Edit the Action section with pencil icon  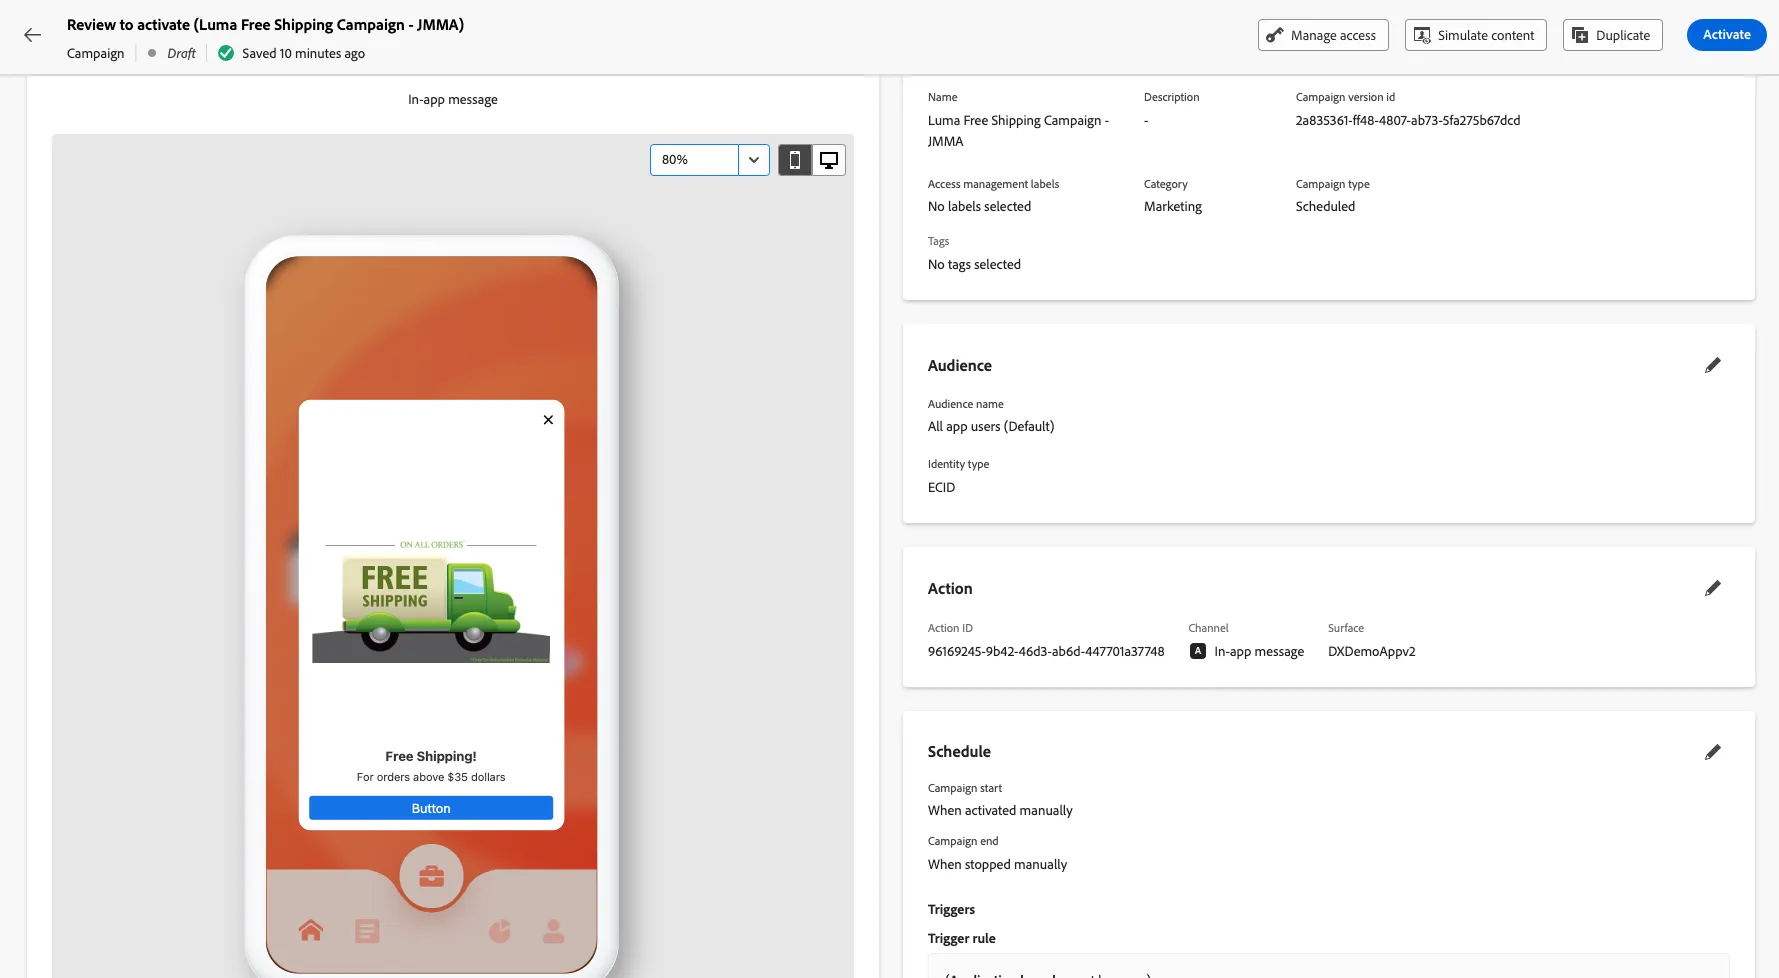tap(1713, 588)
